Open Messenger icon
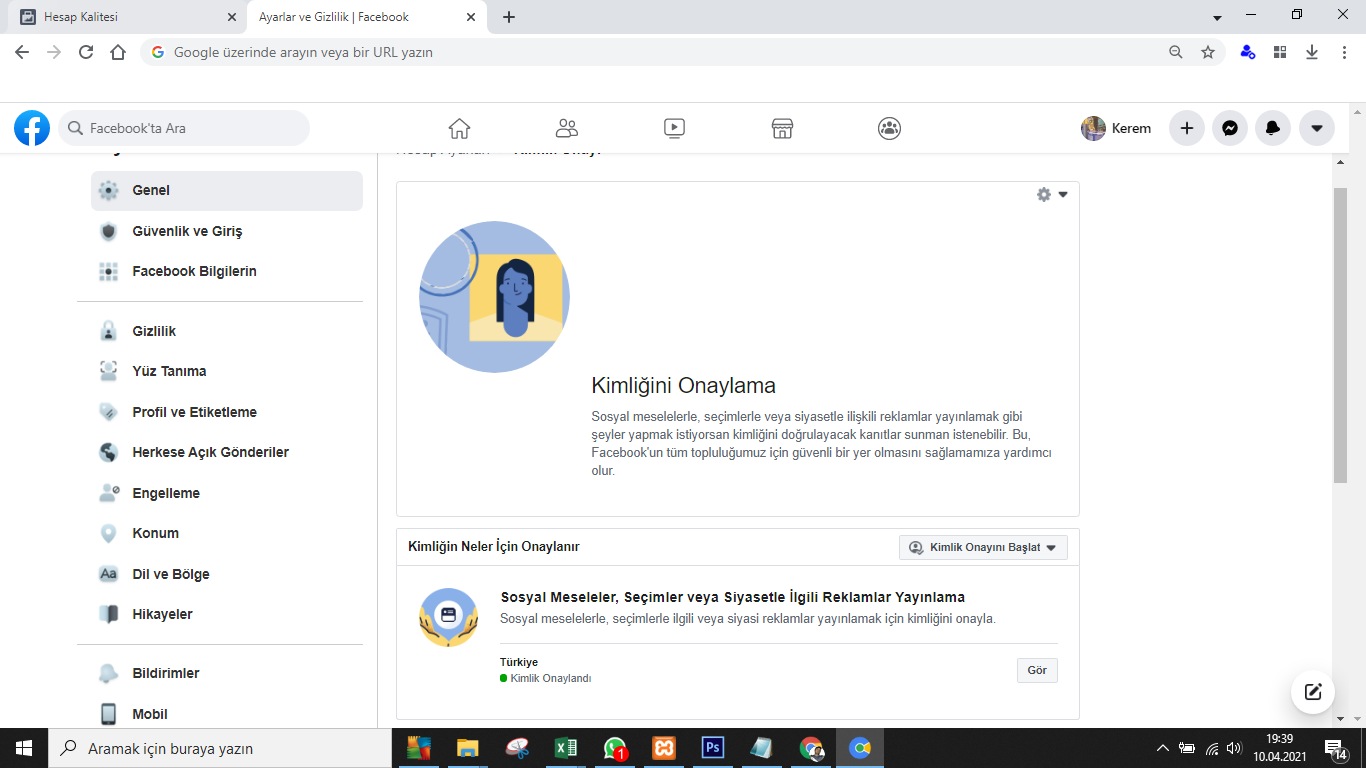 [x=1230, y=128]
